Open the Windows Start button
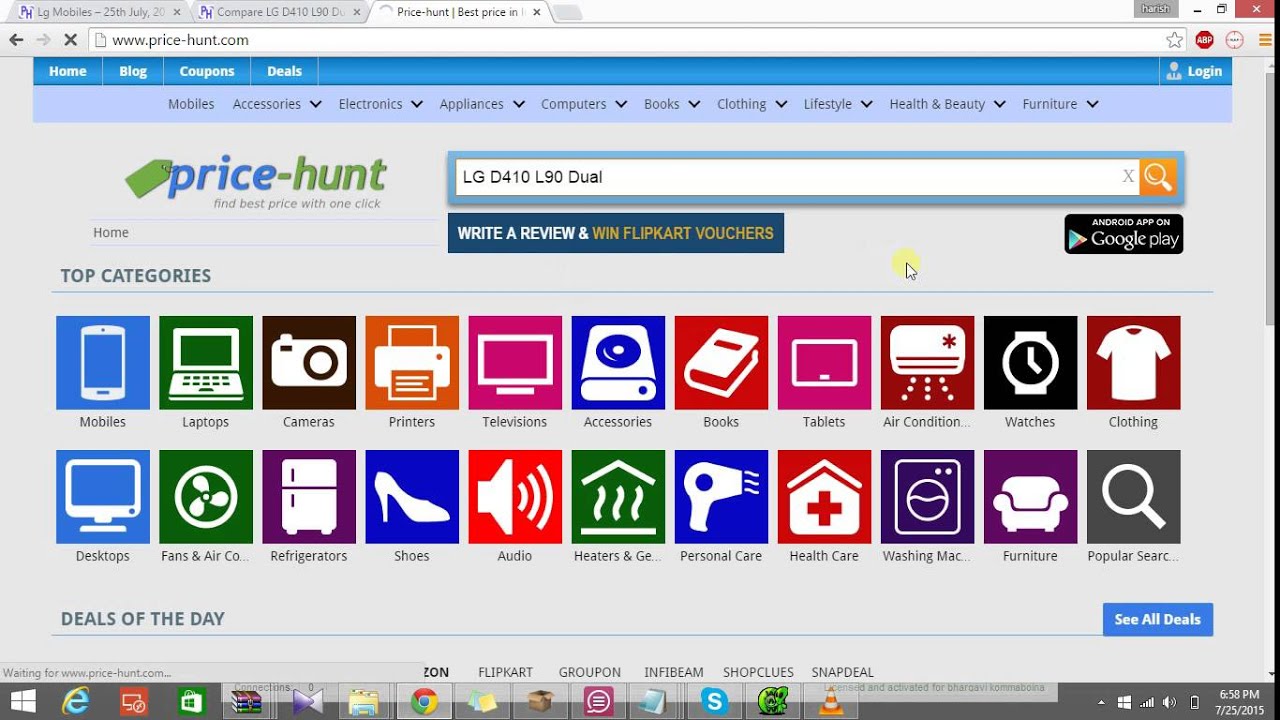Screen dimensions: 1280x720 (23, 701)
